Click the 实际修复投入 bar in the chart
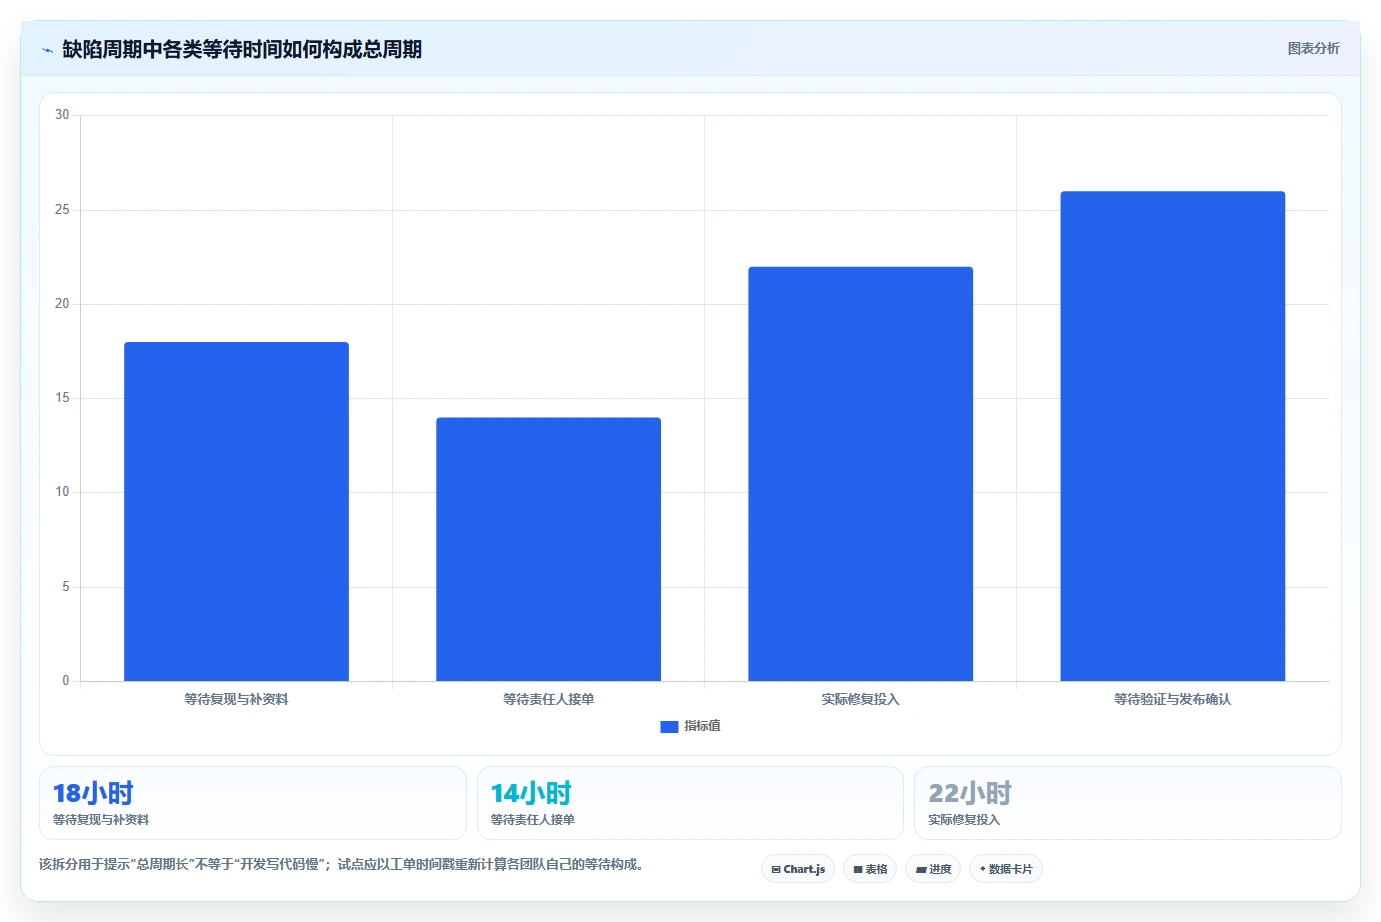1381x922 pixels. point(860,474)
